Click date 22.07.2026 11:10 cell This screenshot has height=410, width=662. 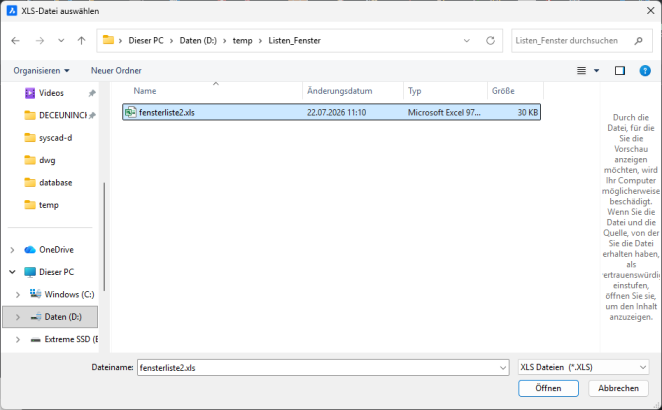(x=336, y=113)
